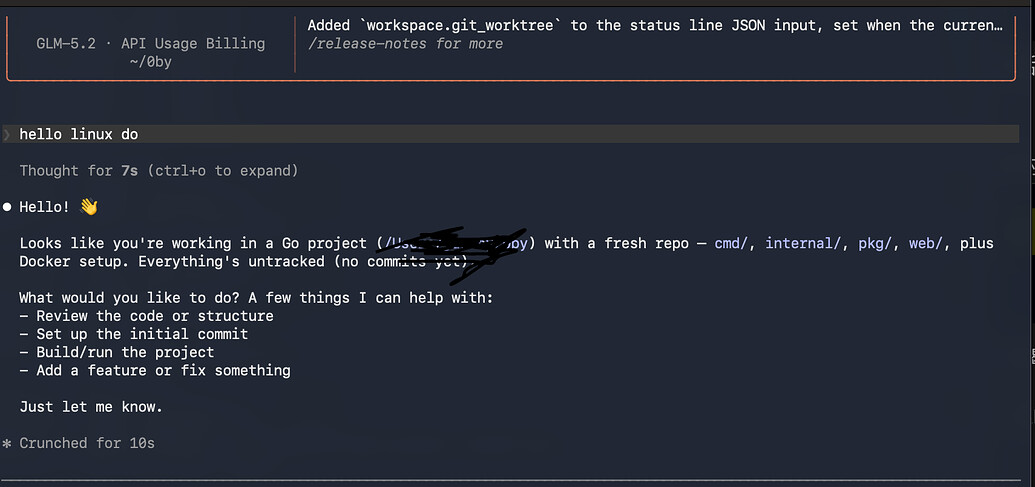Select the Set up the initial commit item
The width and height of the screenshot is (1035, 487).
click(x=133, y=335)
